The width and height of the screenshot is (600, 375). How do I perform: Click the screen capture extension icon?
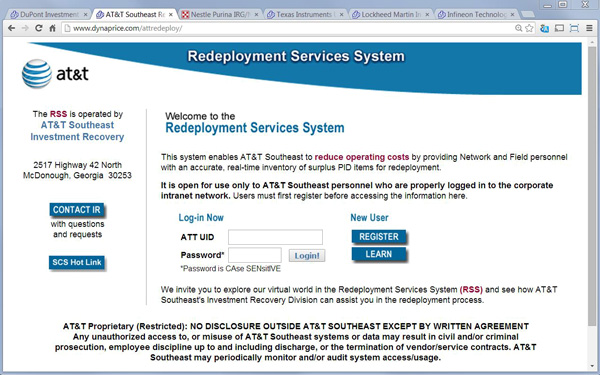pyautogui.click(x=574, y=28)
